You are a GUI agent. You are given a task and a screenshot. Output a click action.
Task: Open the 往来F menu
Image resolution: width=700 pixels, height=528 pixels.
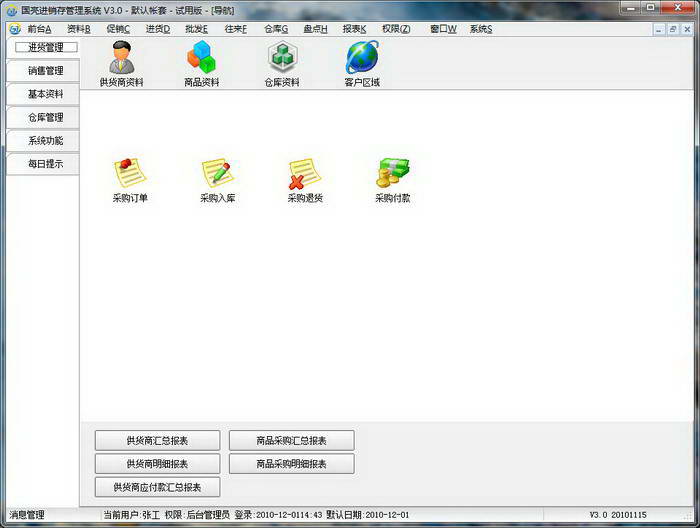[x=236, y=29]
